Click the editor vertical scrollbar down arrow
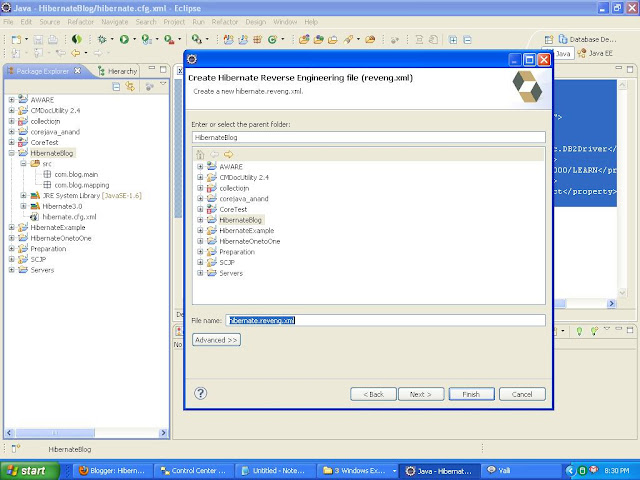 622,292
